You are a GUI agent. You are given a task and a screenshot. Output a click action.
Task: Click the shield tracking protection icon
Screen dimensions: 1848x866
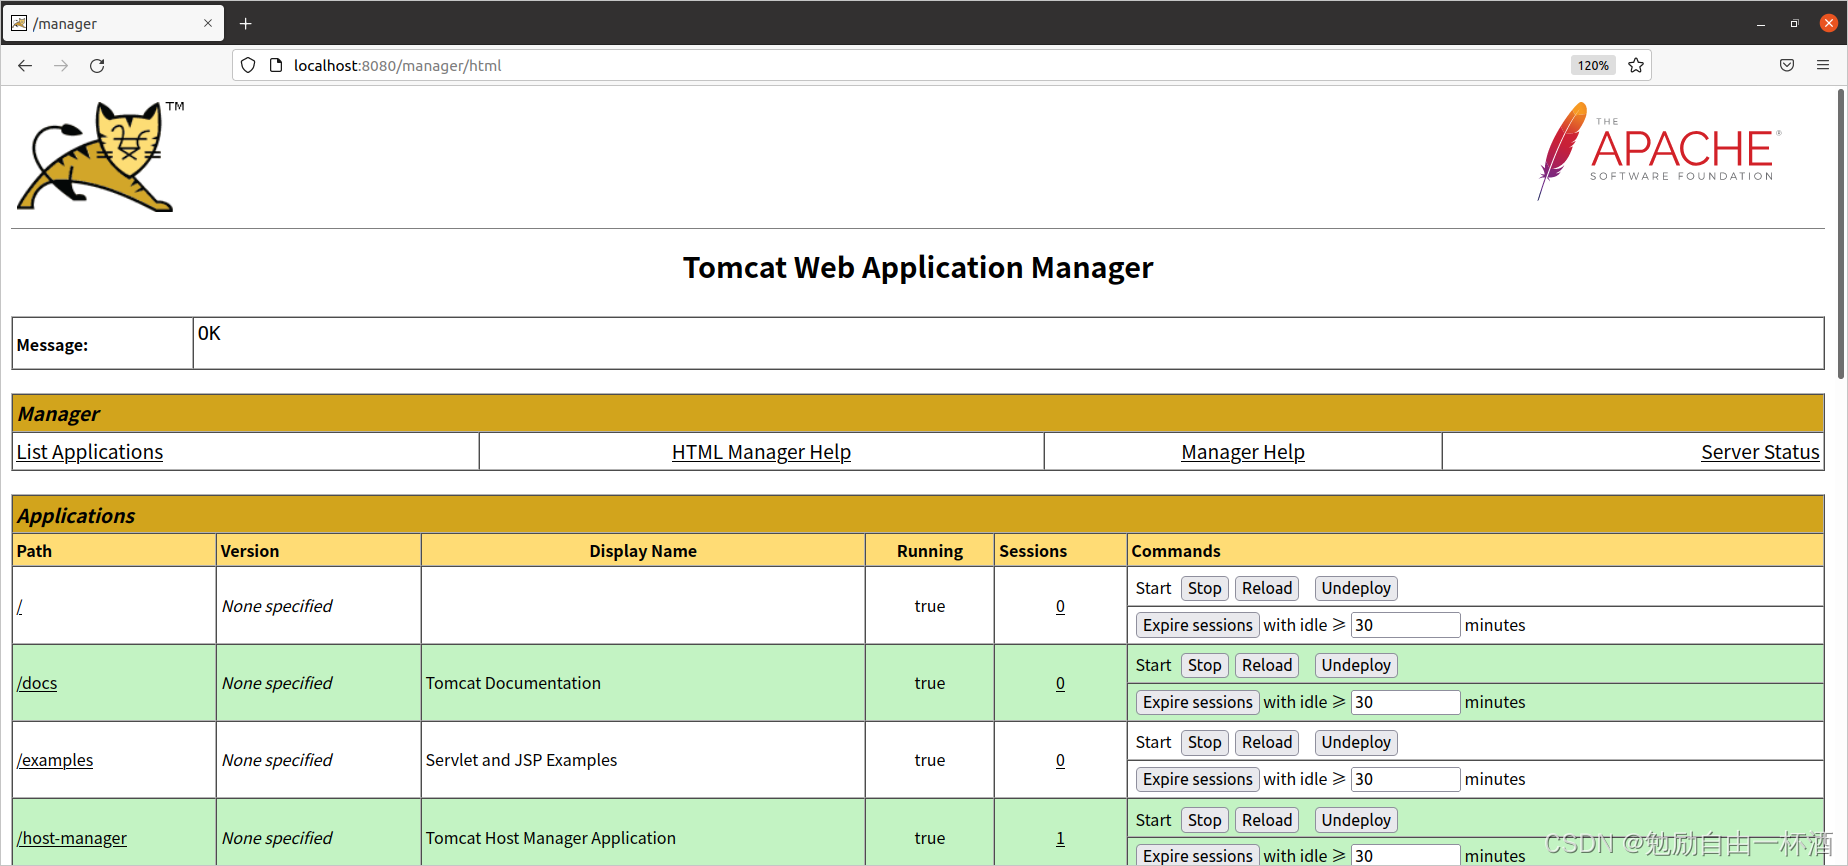point(248,65)
